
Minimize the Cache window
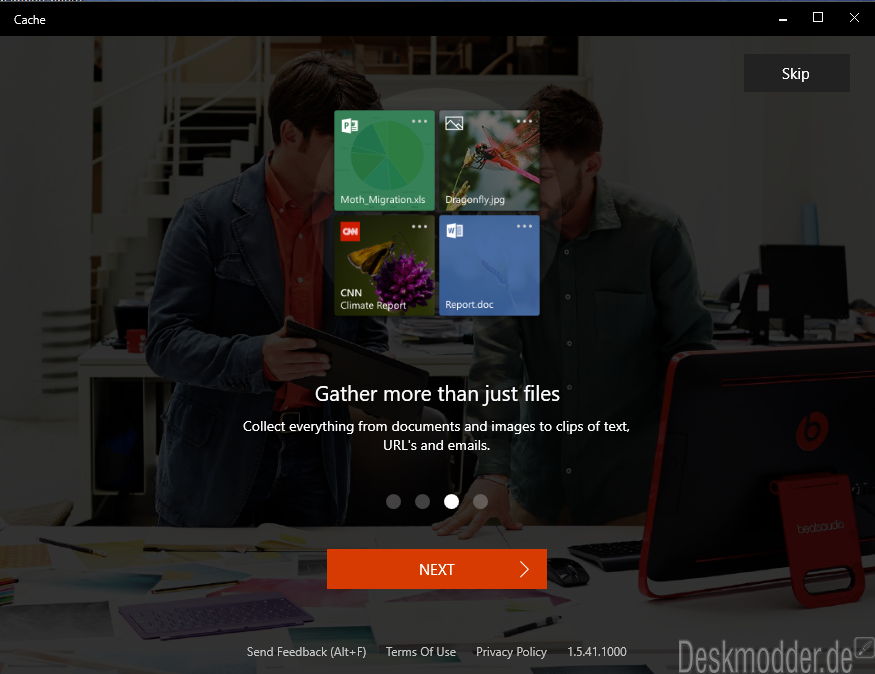click(x=782, y=17)
